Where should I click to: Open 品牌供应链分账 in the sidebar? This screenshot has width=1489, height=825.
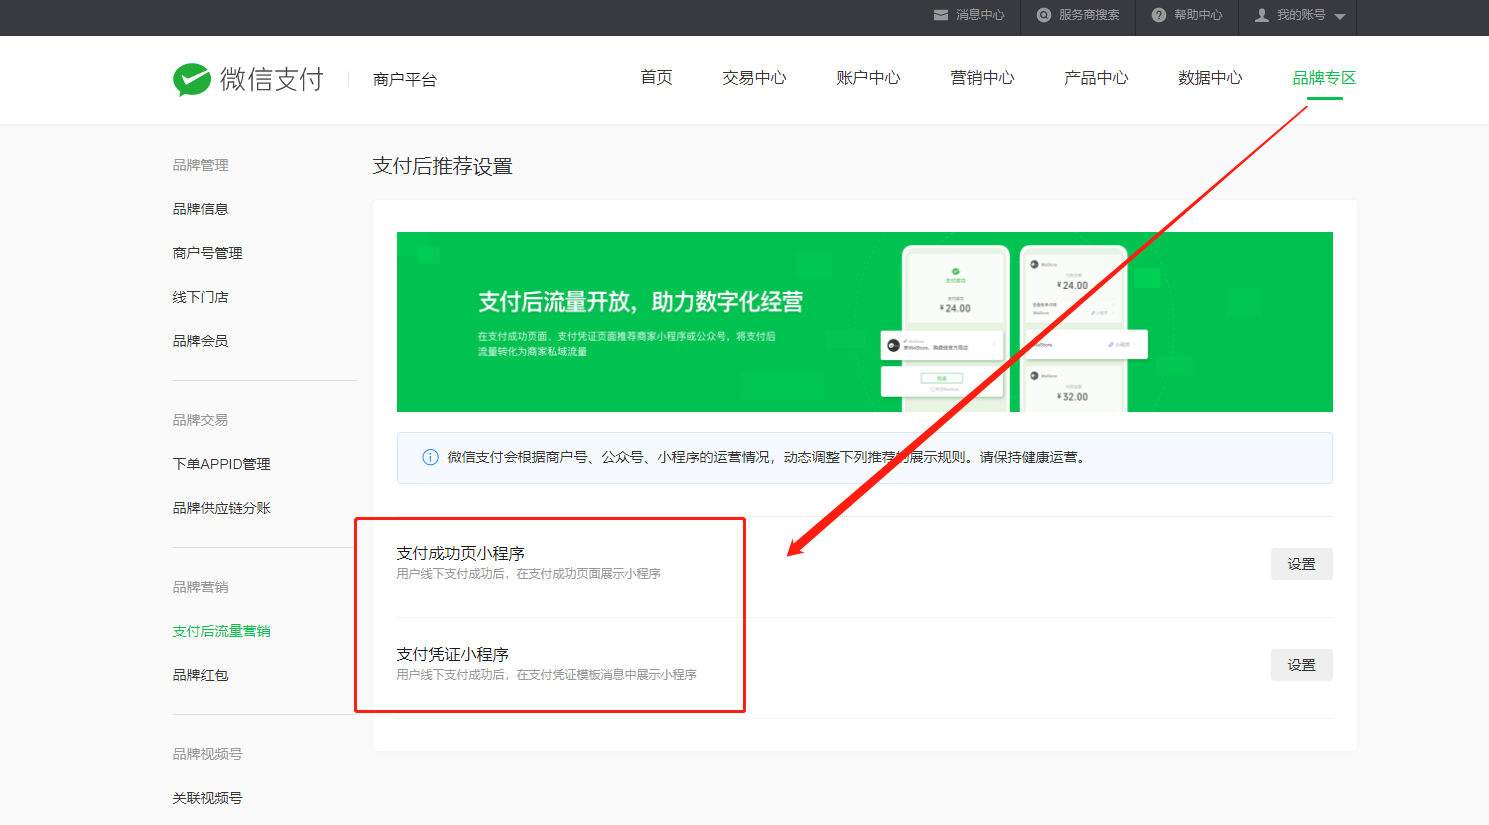pyautogui.click(x=221, y=508)
